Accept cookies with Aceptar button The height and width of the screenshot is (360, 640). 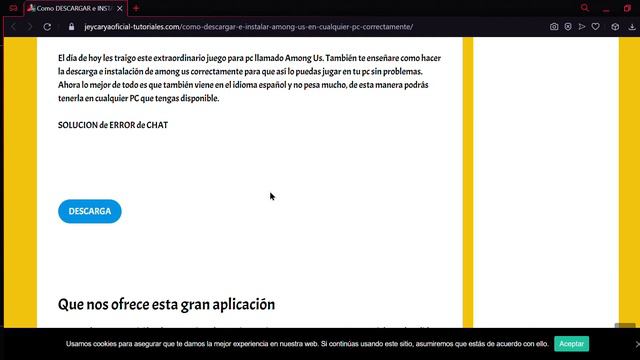(571, 344)
